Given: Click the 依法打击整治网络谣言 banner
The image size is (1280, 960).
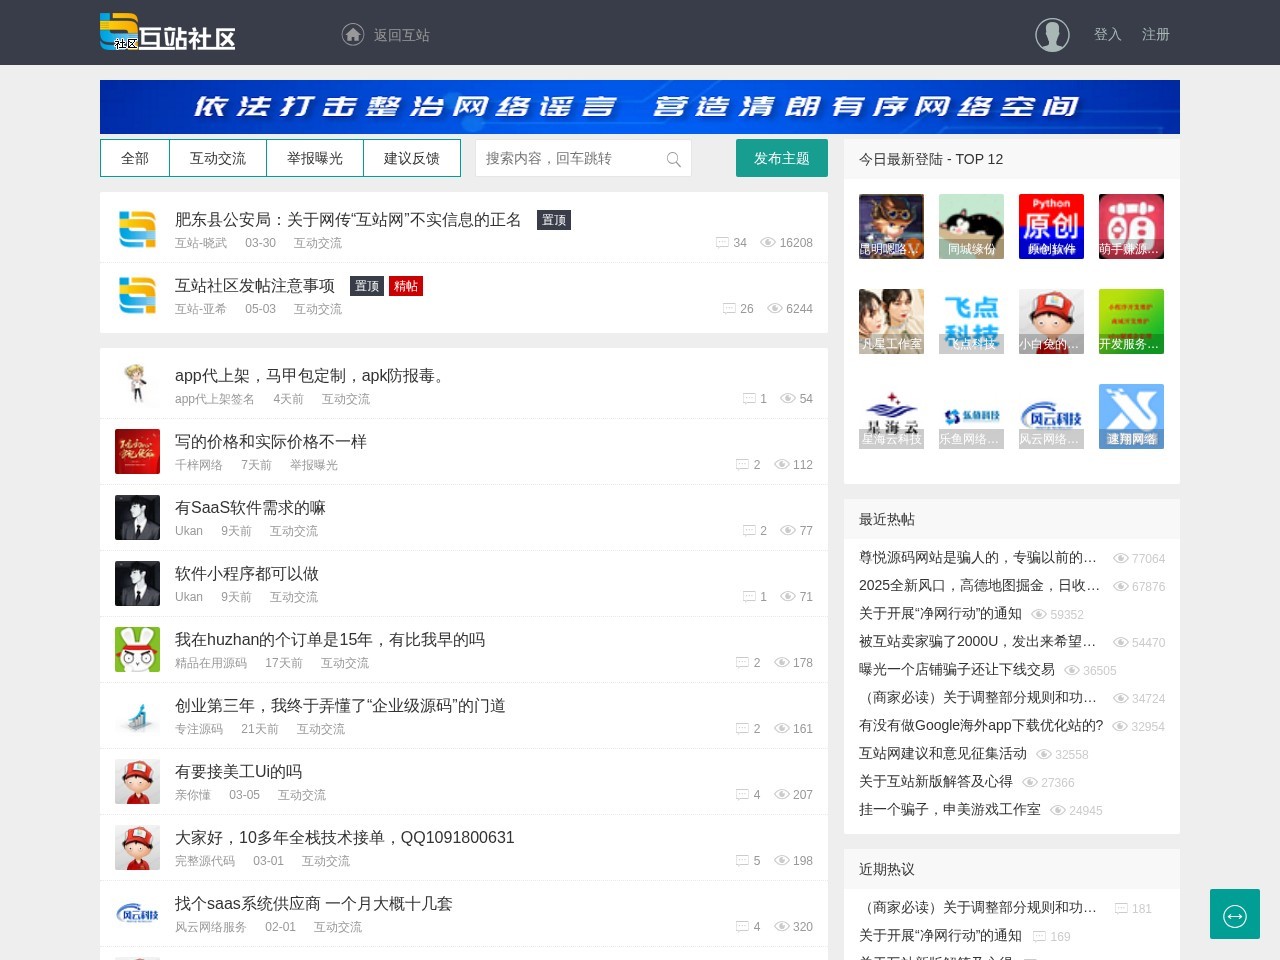Looking at the screenshot, I should [x=640, y=107].
